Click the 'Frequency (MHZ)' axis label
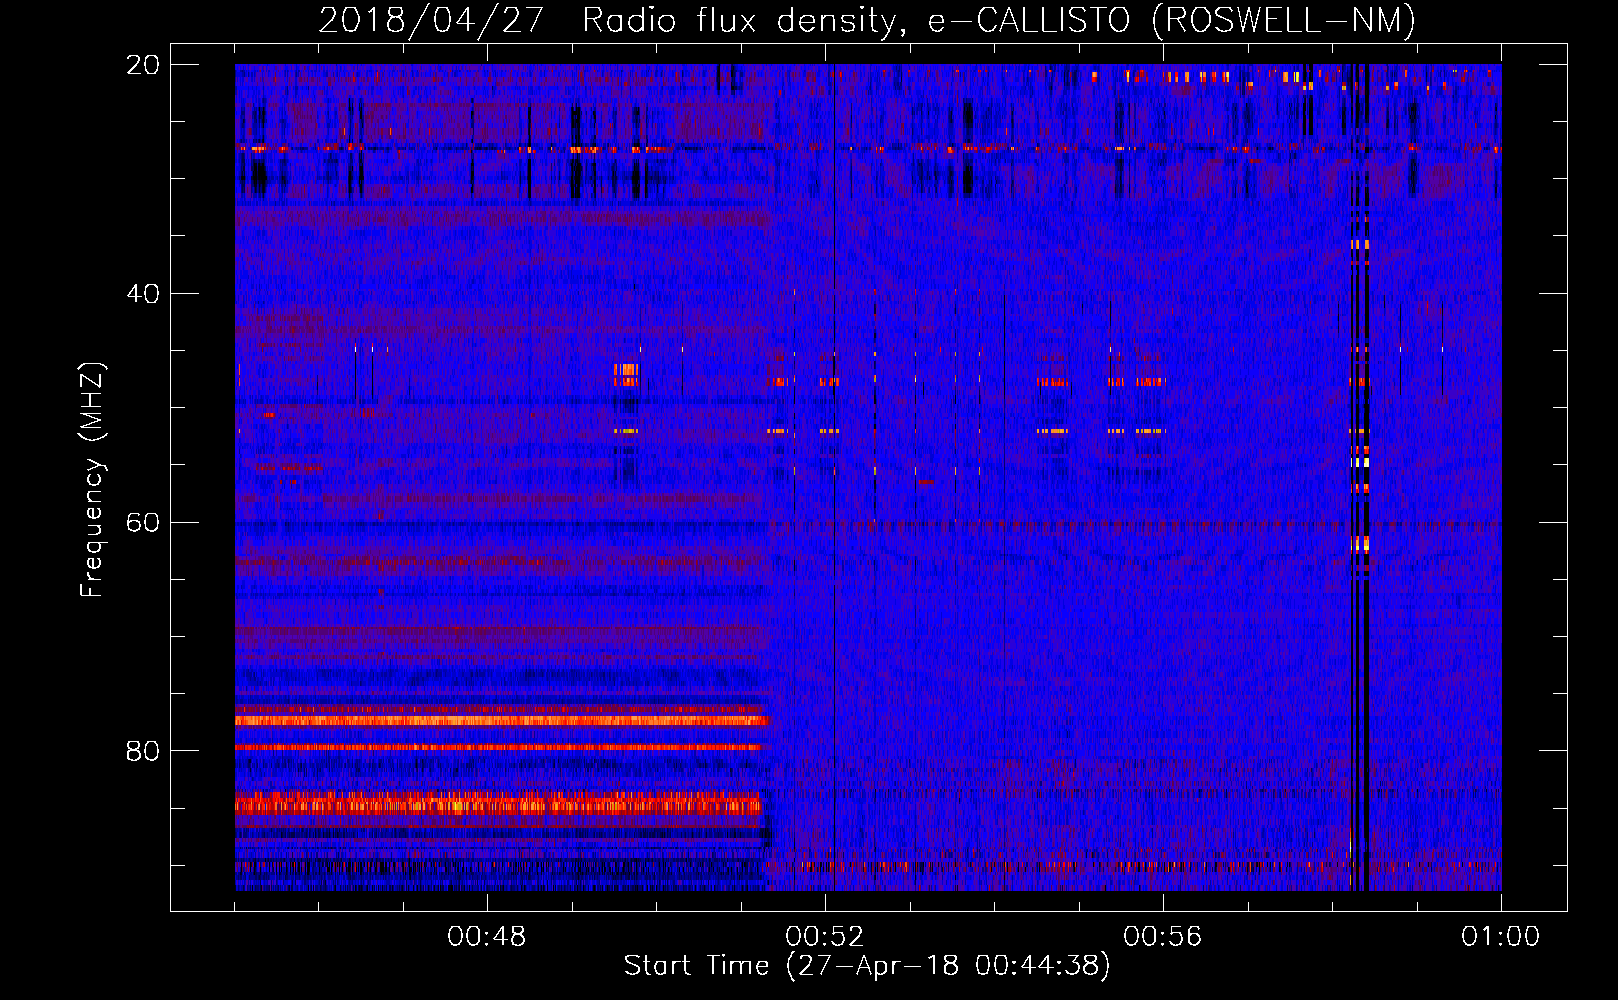 coord(91,480)
